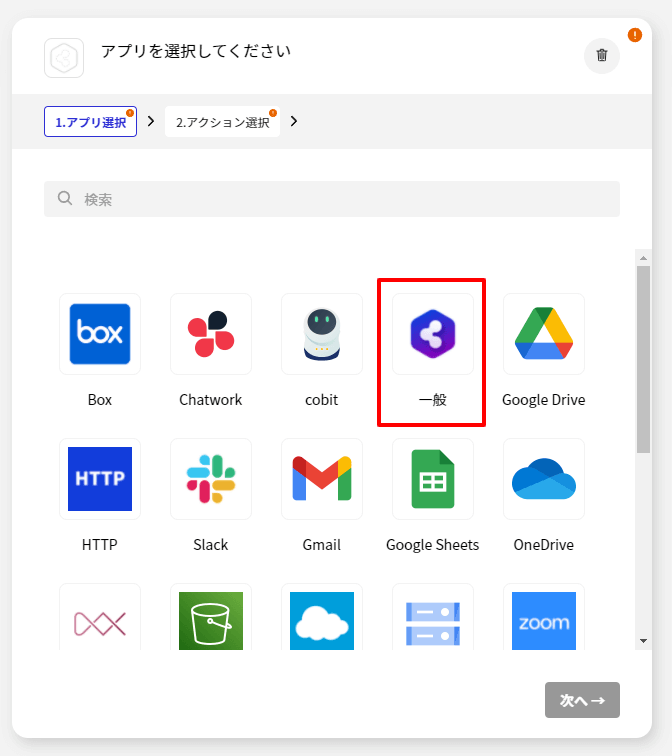Select the 一般 purple hexagon app
This screenshot has height=756, width=672.
pyautogui.click(x=432, y=334)
